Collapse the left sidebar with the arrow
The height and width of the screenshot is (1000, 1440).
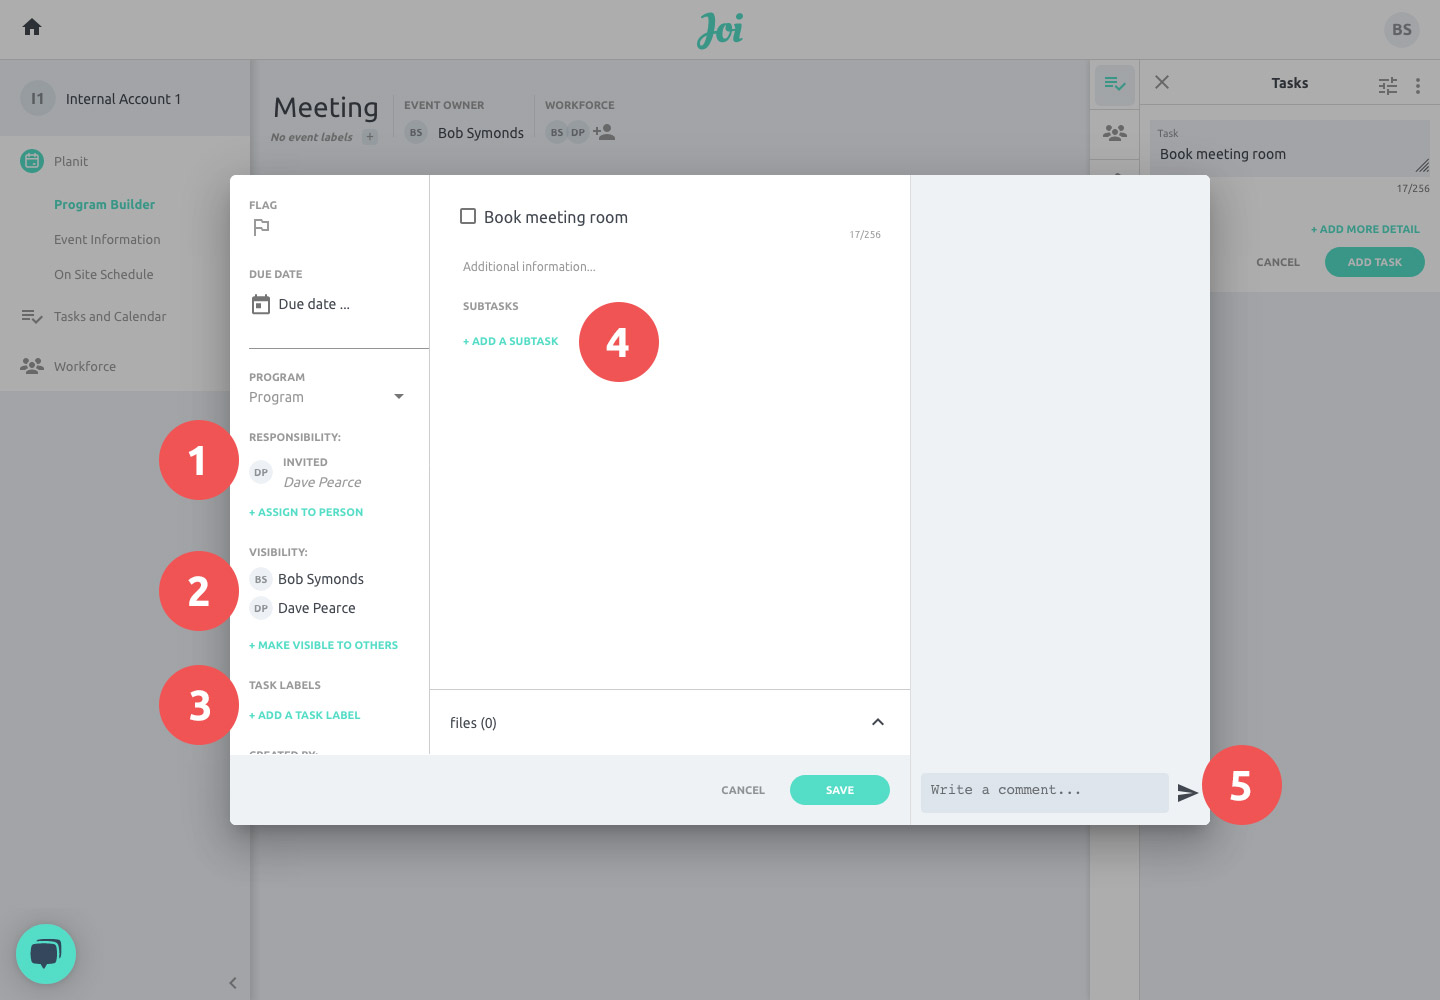(x=233, y=983)
